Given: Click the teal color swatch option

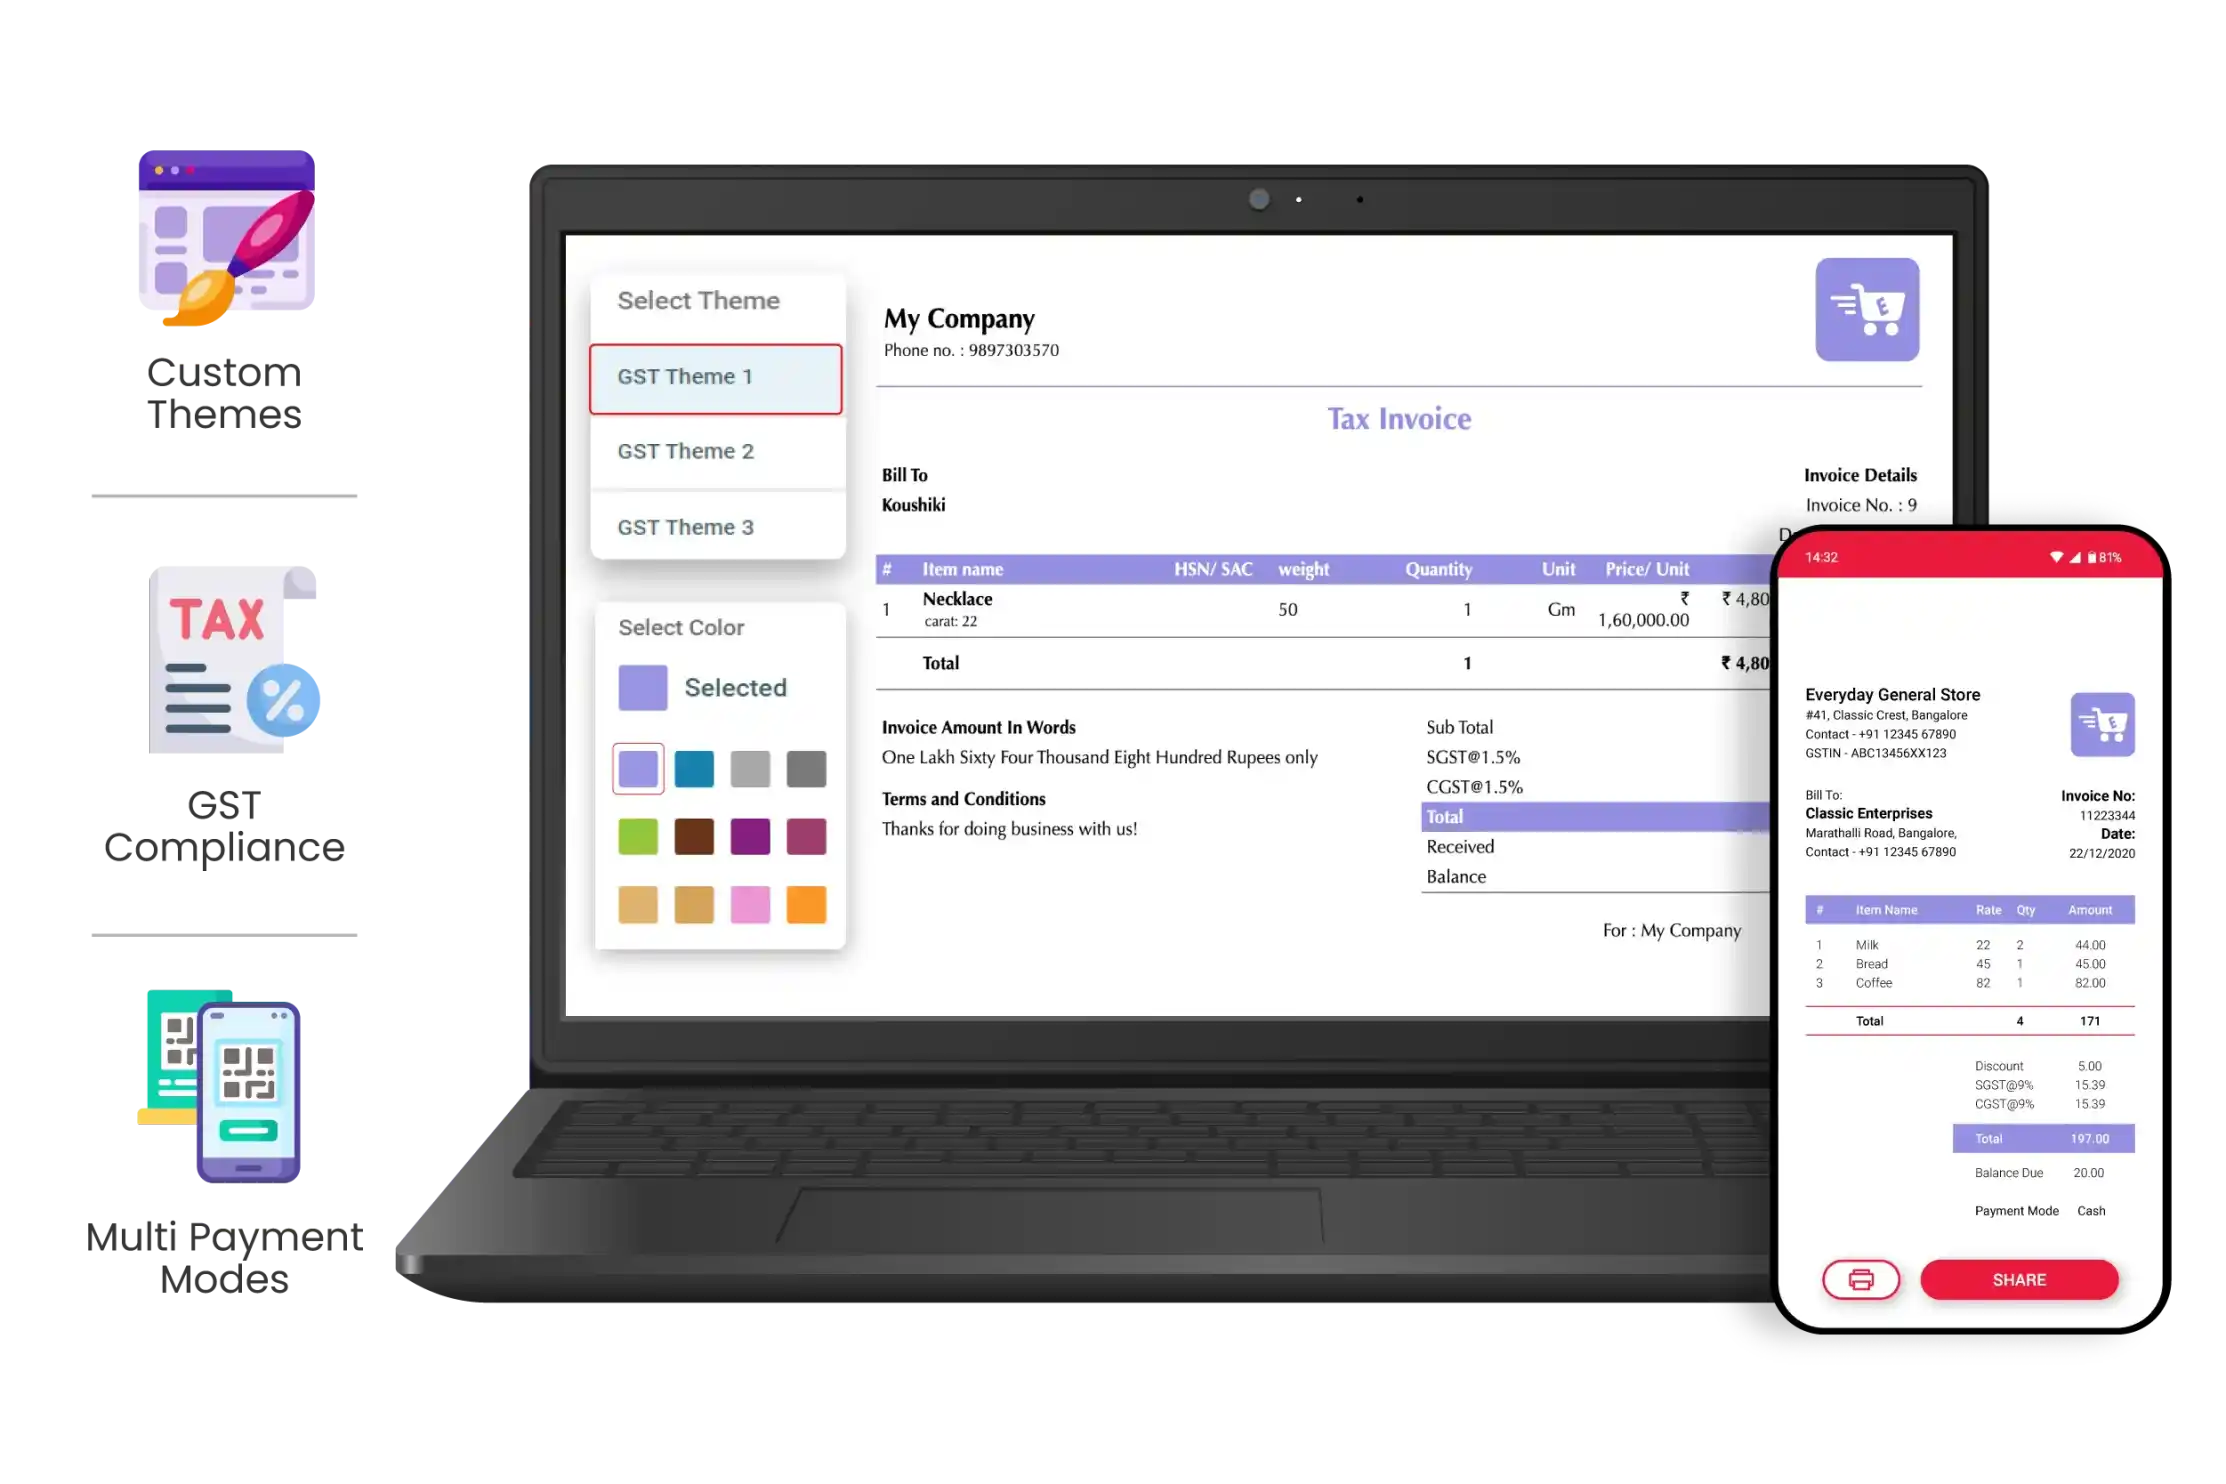Looking at the screenshot, I should tap(694, 768).
